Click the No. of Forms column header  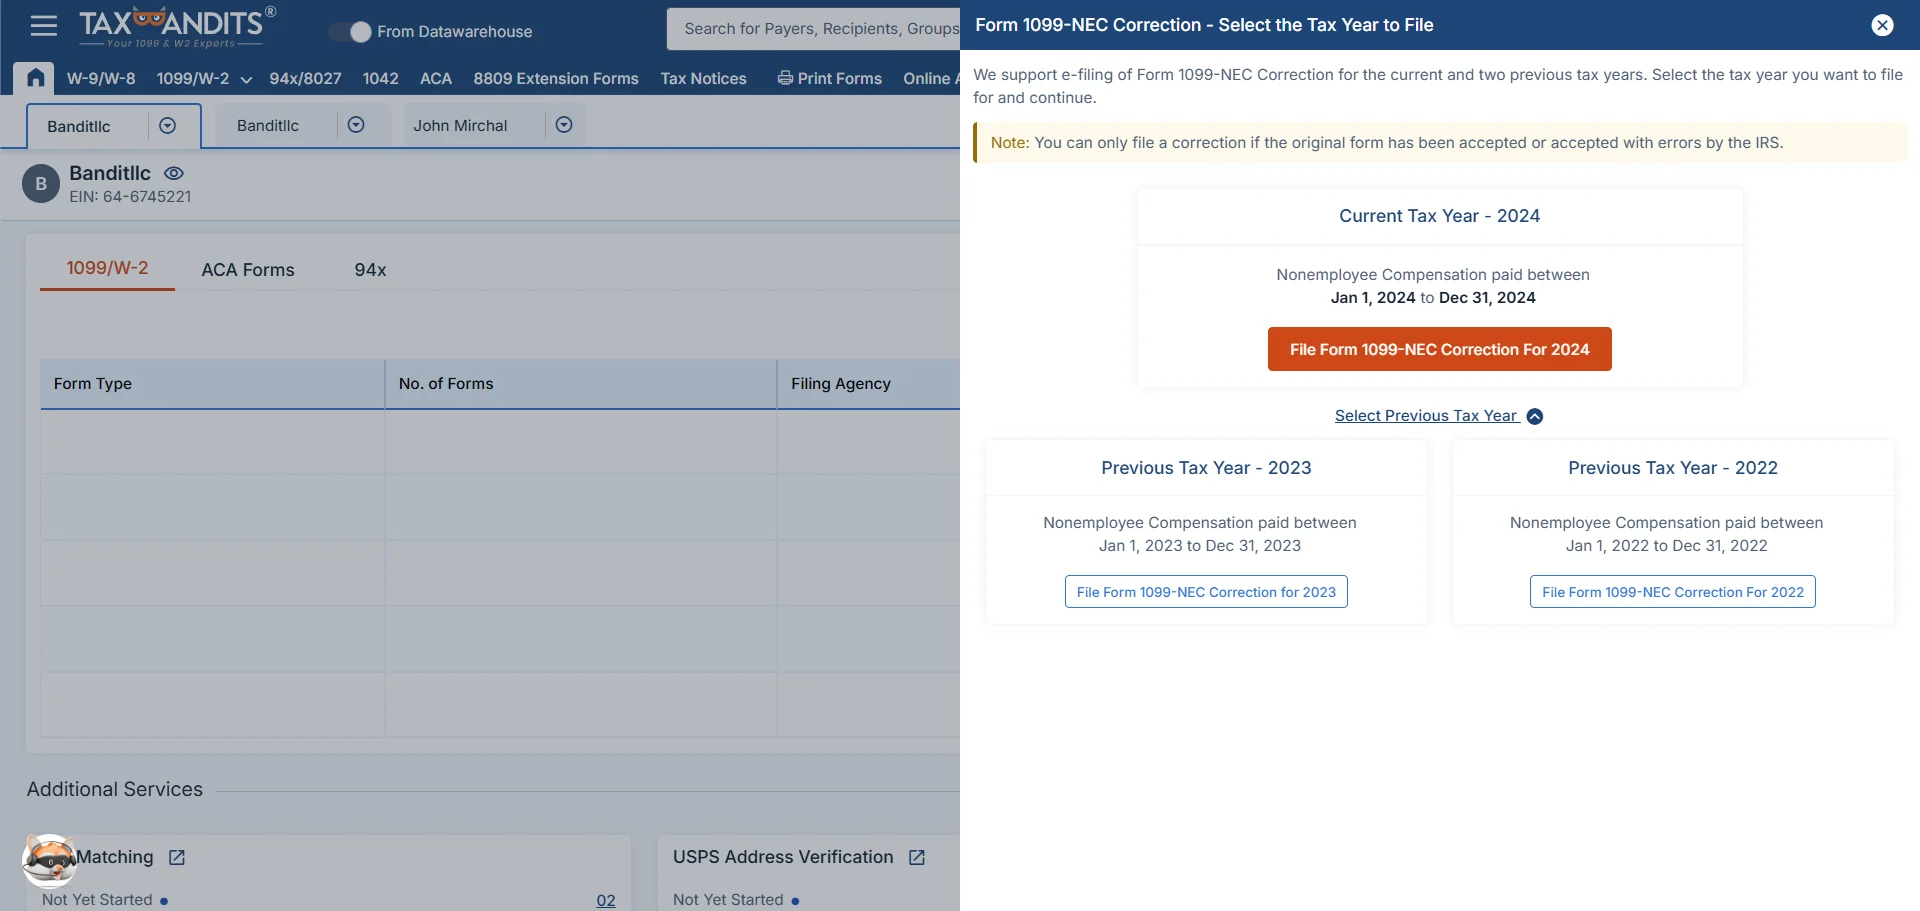coord(581,384)
